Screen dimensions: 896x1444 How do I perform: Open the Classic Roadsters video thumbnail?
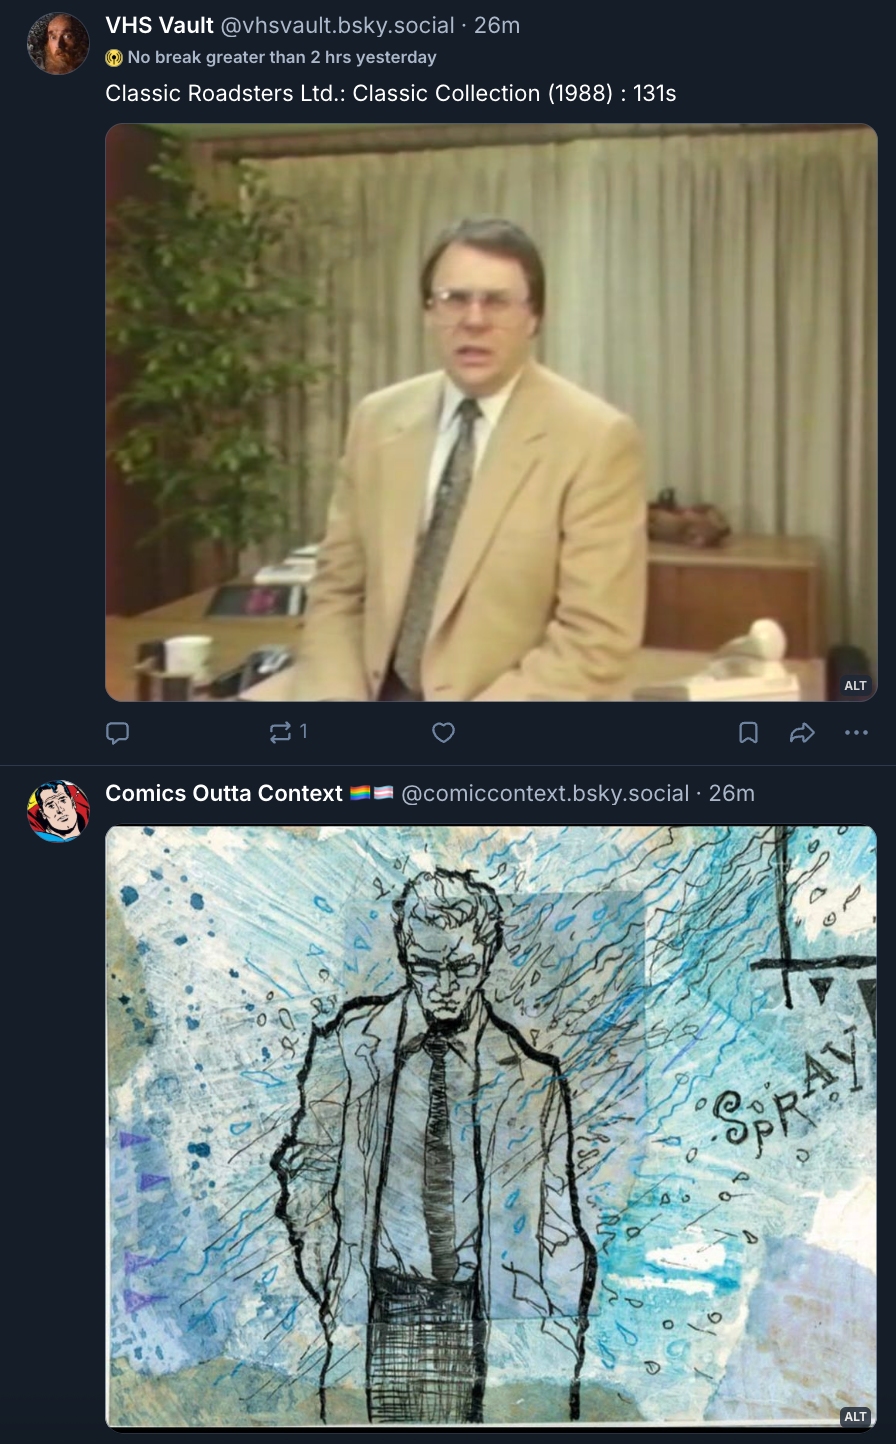[491, 412]
